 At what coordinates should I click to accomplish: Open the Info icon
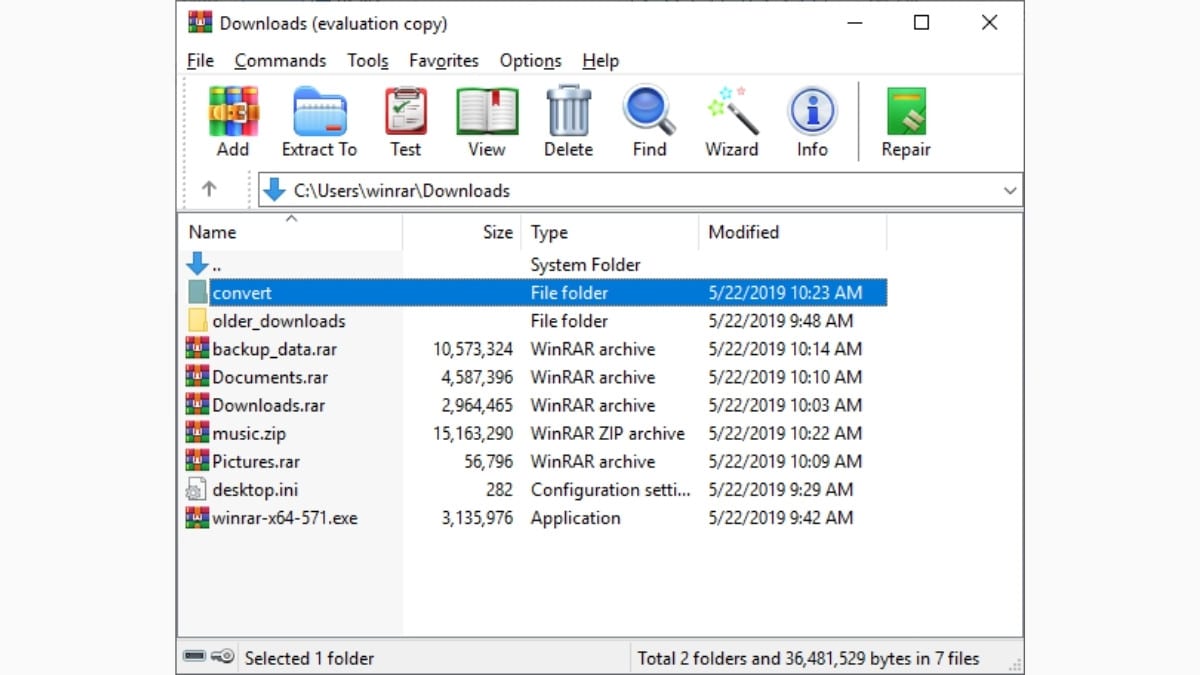(811, 115)
